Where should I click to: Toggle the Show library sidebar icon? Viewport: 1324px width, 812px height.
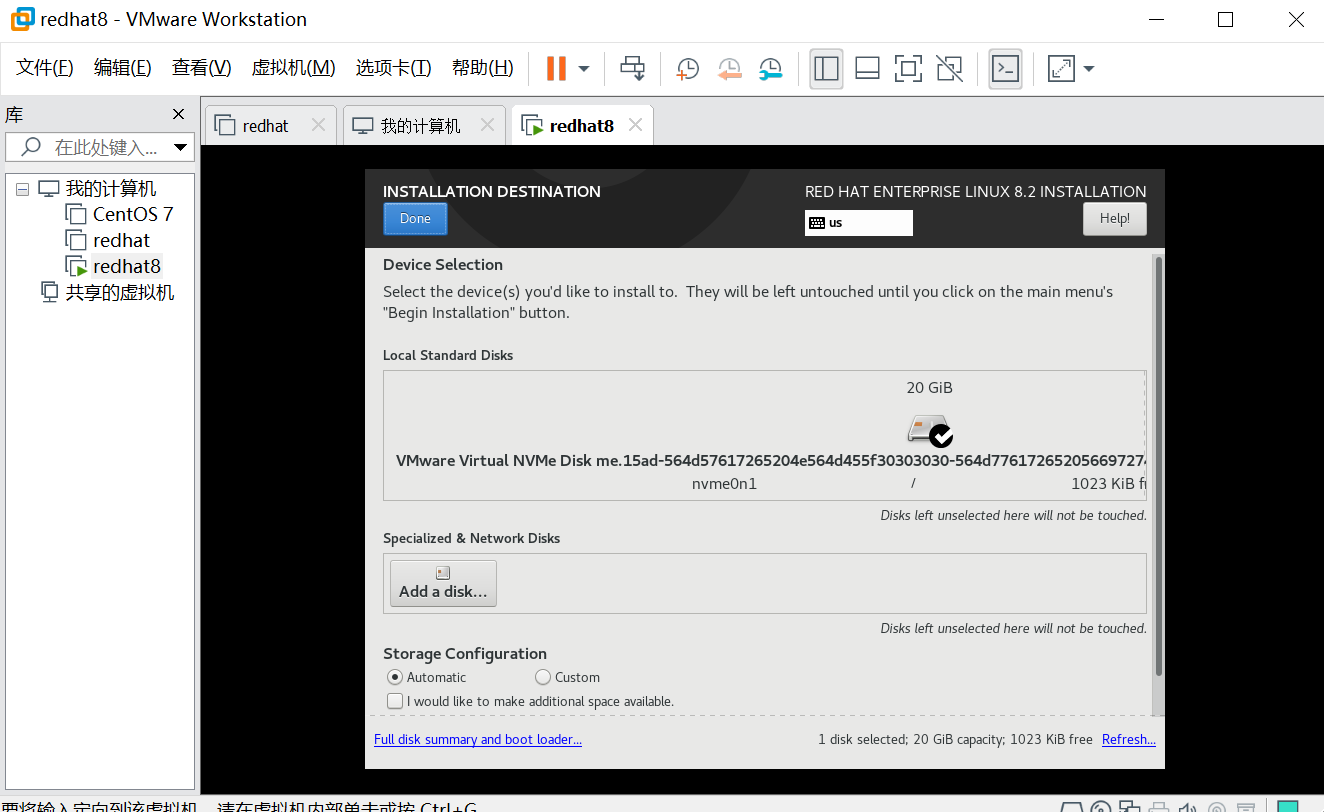(826, 68)
